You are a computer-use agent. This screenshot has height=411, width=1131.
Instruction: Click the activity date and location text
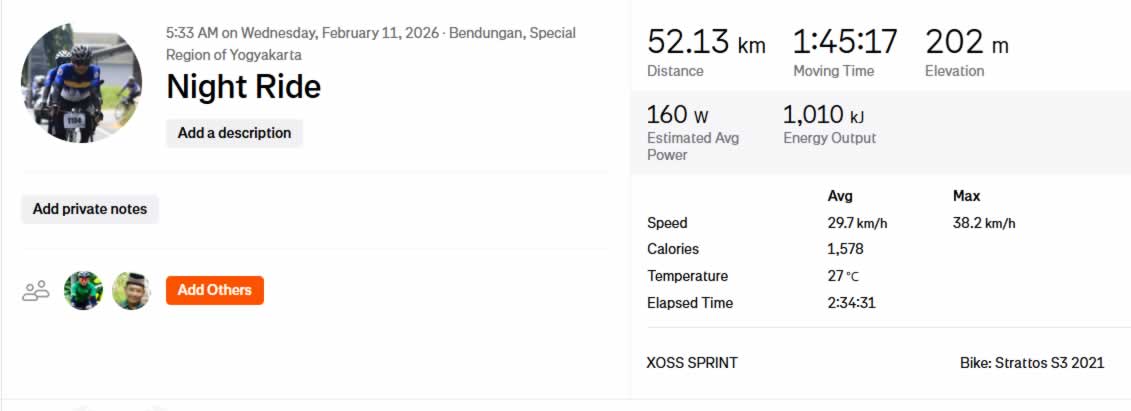coord(370,44)
